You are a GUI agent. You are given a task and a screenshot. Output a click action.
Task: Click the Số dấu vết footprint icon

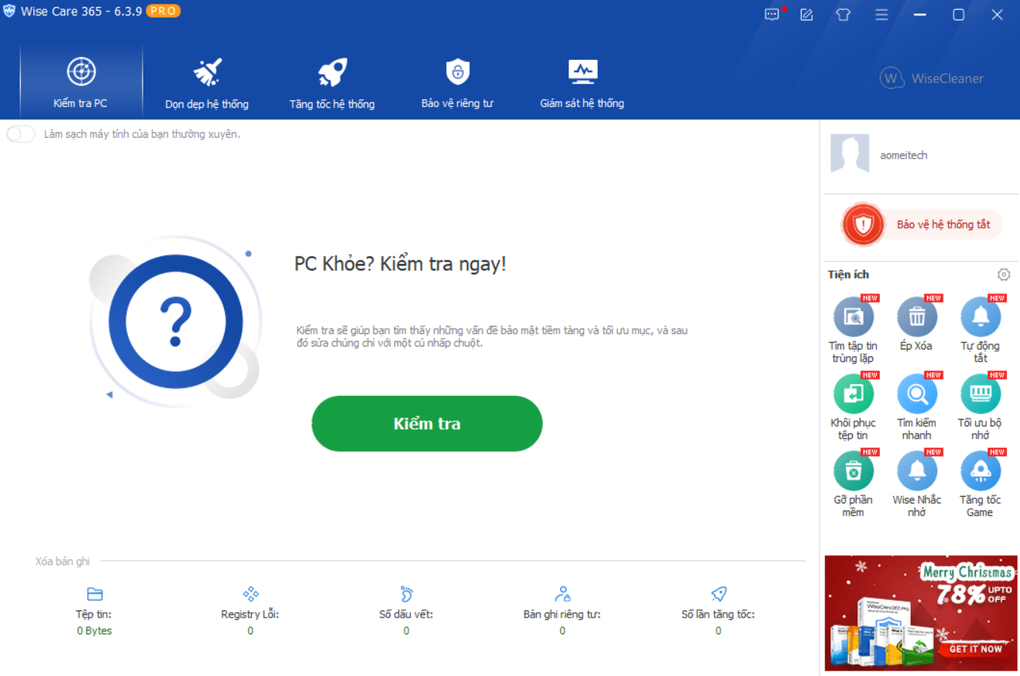407,593
